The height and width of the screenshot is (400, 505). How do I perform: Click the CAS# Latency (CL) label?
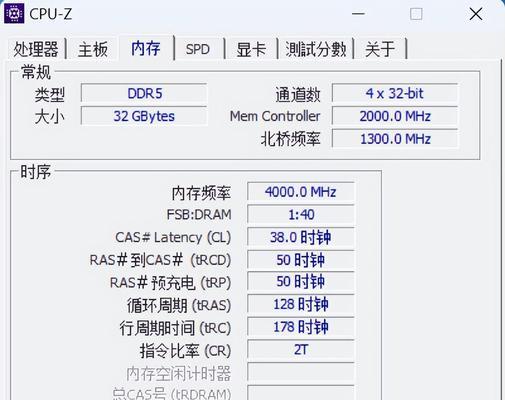(x=173, y=238)
